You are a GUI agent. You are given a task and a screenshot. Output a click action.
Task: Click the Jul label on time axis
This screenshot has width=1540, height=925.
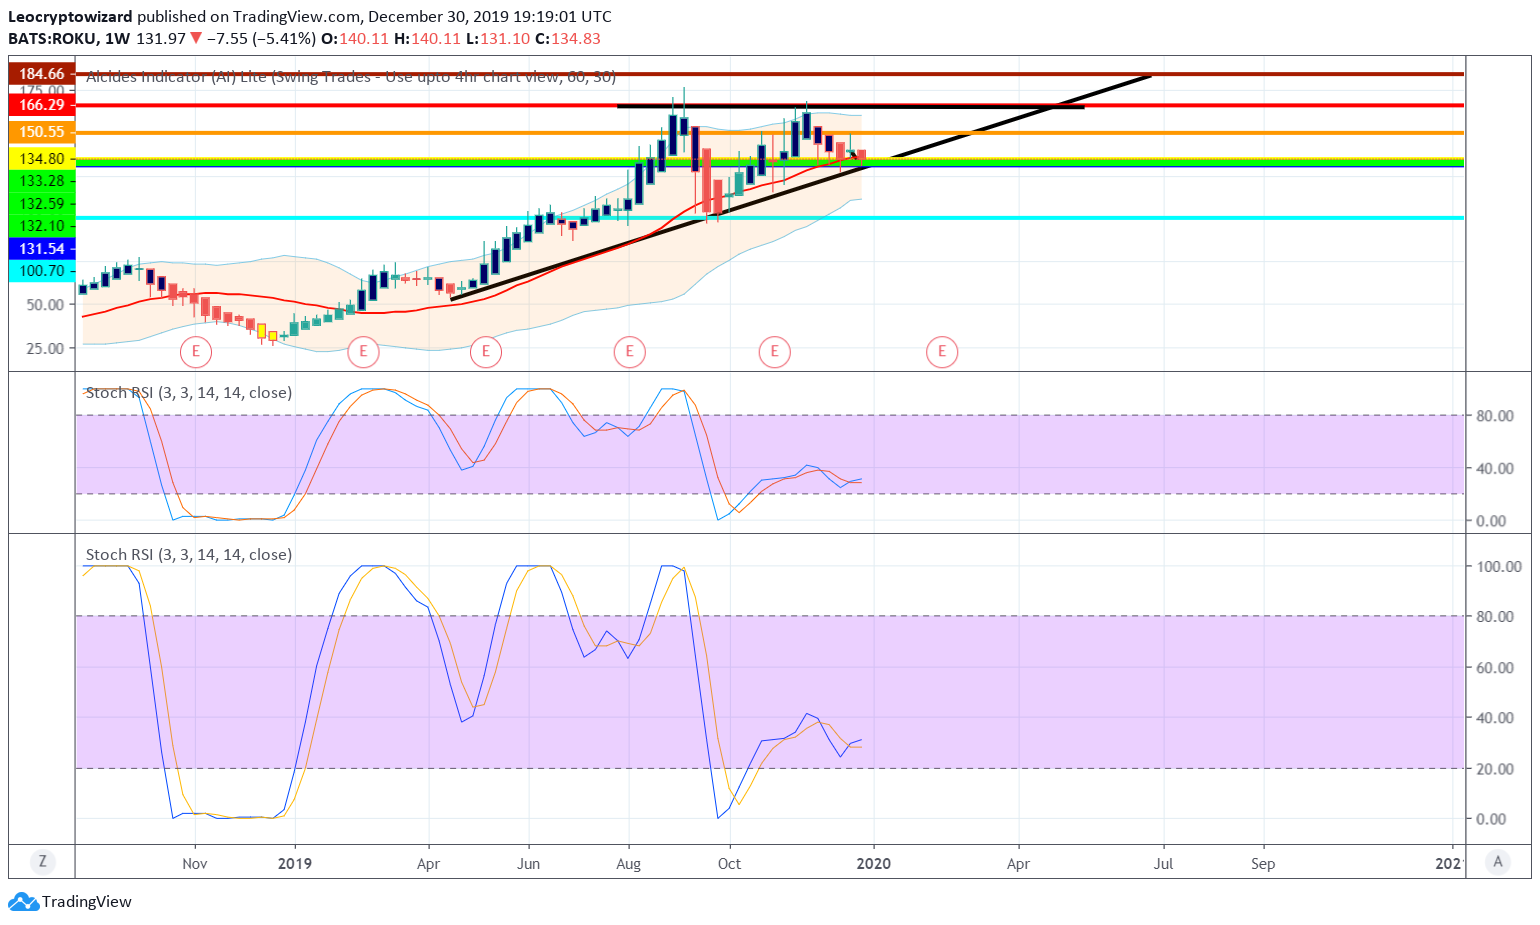click(x=1163, y=864)
